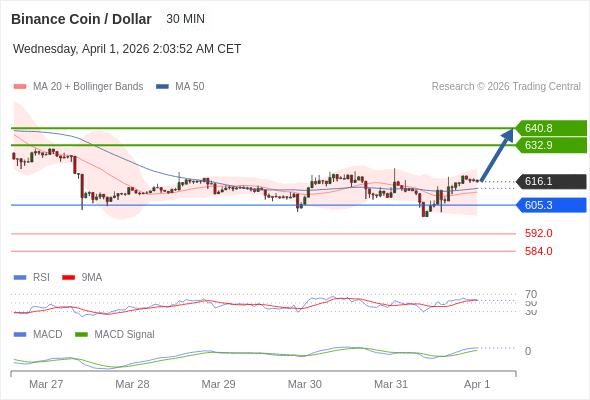Image resolution: width=590 pixels, height=400 pixels.
Task: Click the Mar 28 date axis label
Action: pyautogui.click(x=132, y=384)
